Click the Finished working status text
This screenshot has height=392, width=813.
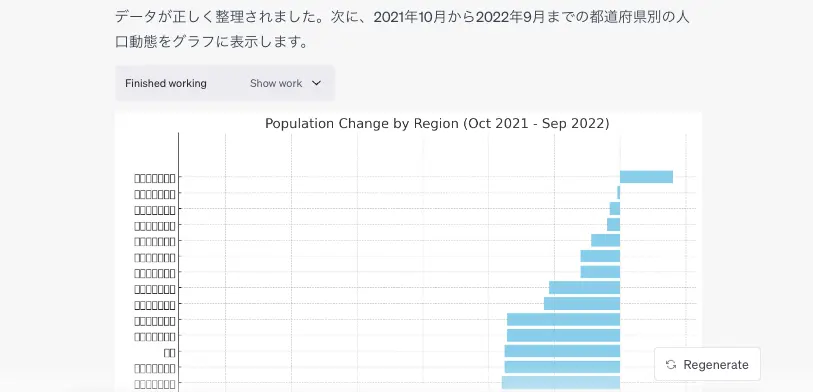tap(166, 83)
